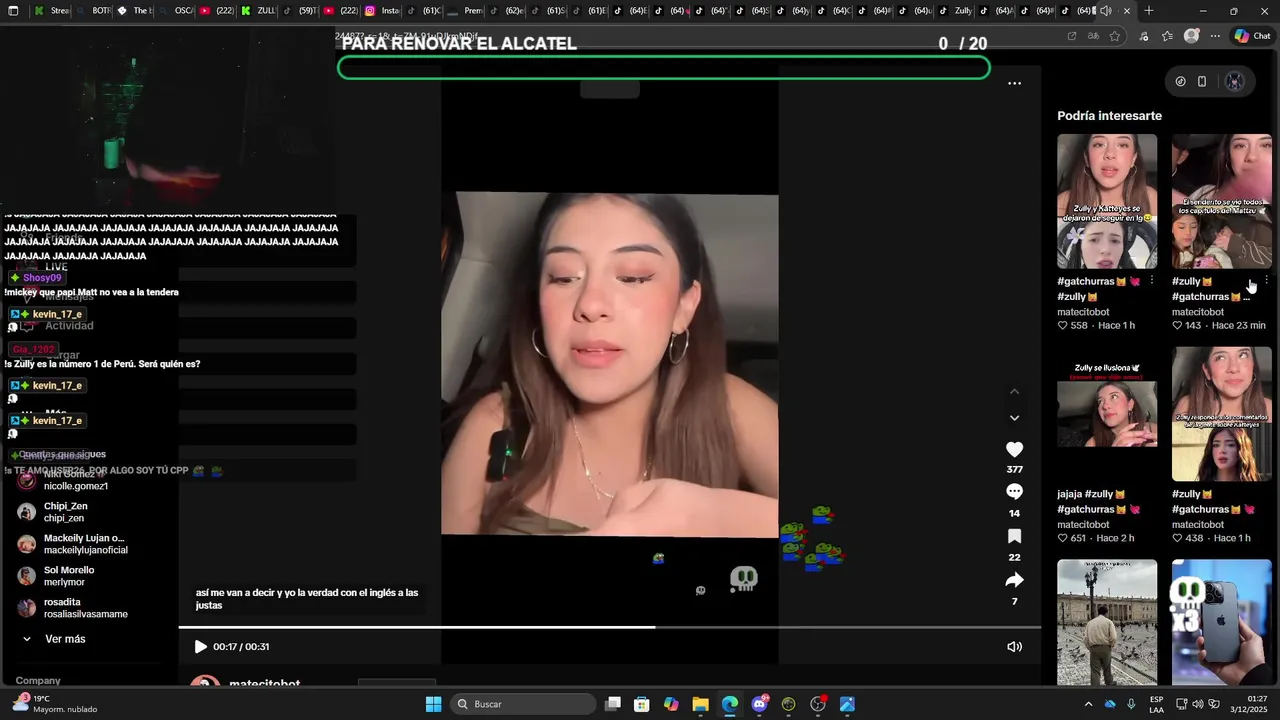Save video with the bookmark icon
This screenshot has height=720, width=1280.
[x=1014, y=537]
